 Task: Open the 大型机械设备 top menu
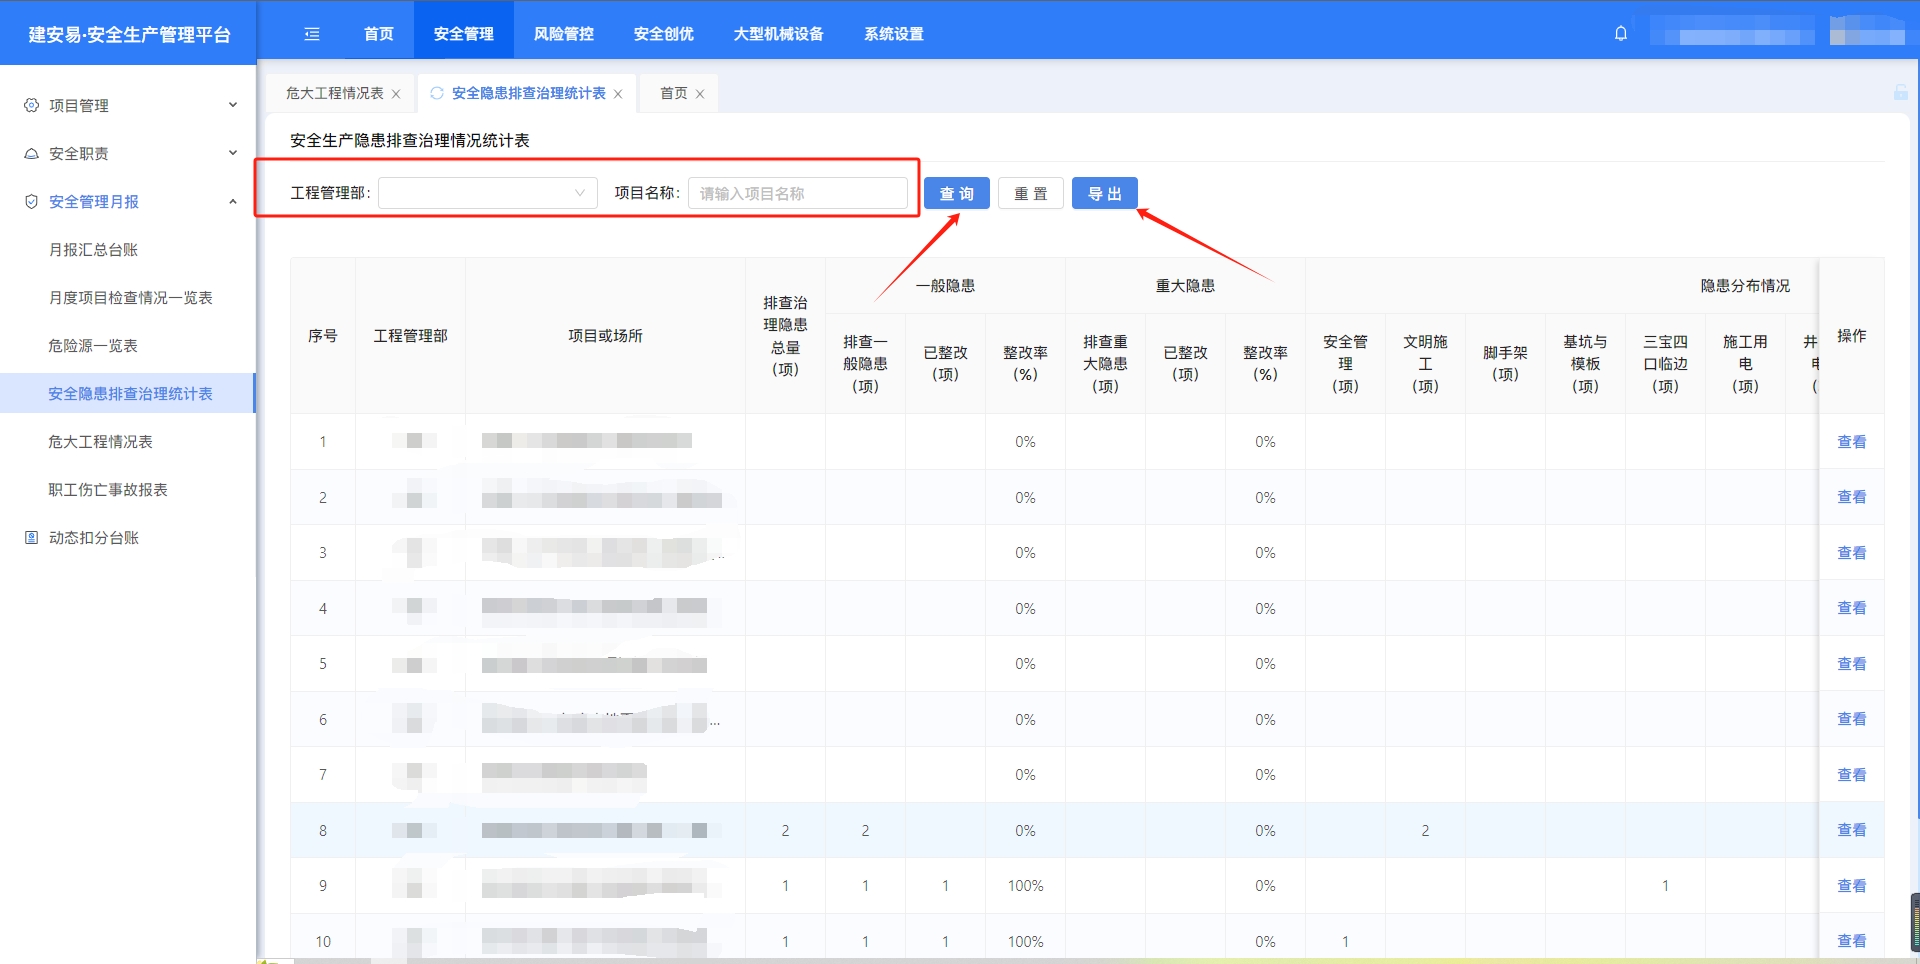pos(778,34)
